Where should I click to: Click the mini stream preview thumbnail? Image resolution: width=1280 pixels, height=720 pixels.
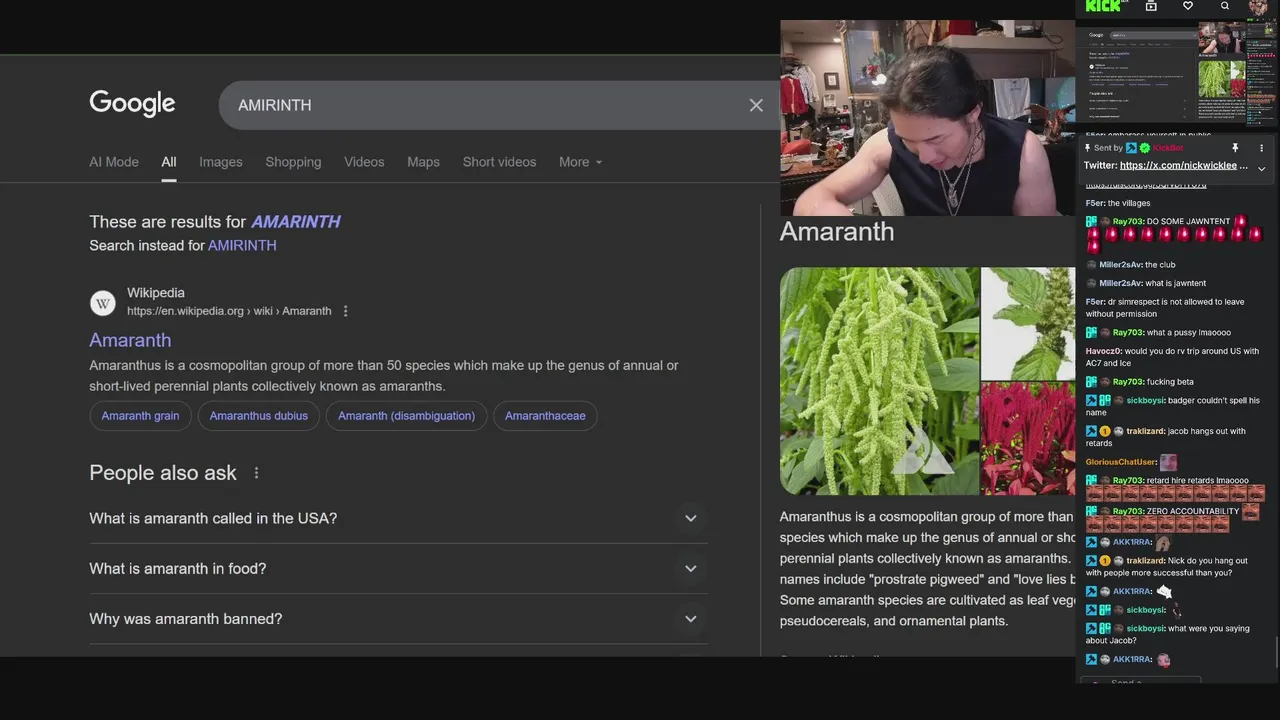[x=1177, y=74]
